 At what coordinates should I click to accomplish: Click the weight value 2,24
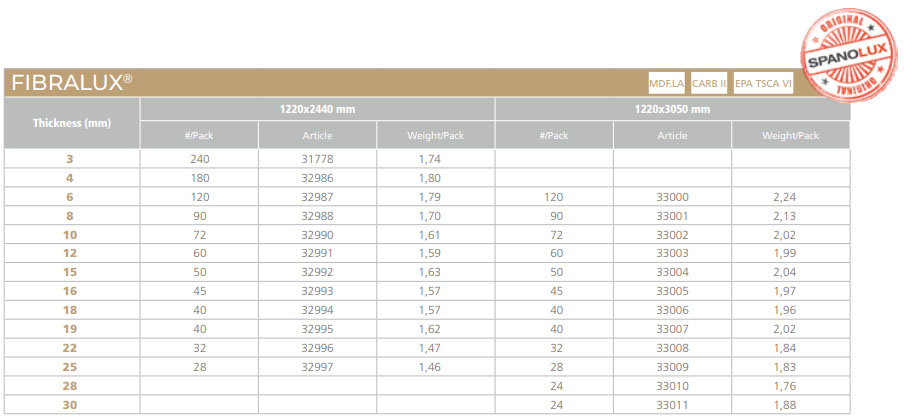click(790, 197)
